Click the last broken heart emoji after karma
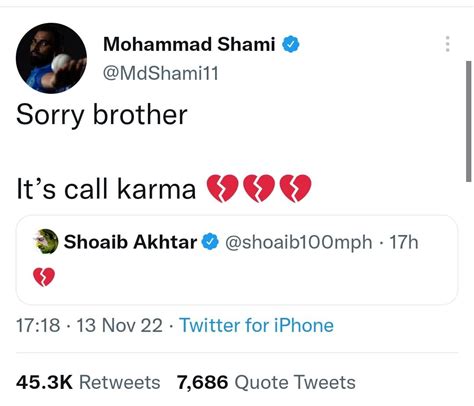The height and width of the screenshot is (406, 474). (296, 188)
